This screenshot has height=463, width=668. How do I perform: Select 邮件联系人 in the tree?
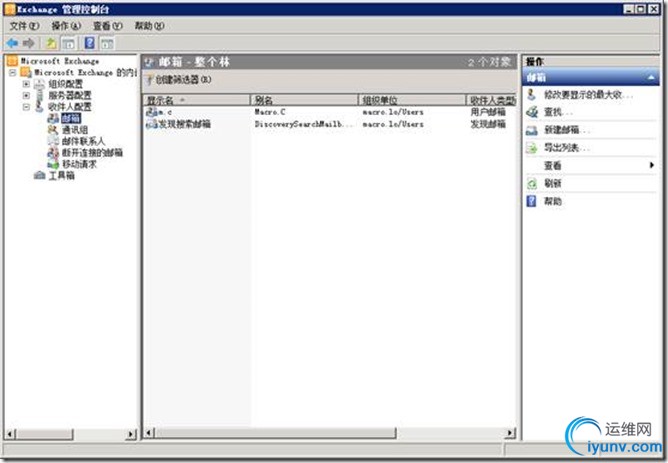(83, 141)
